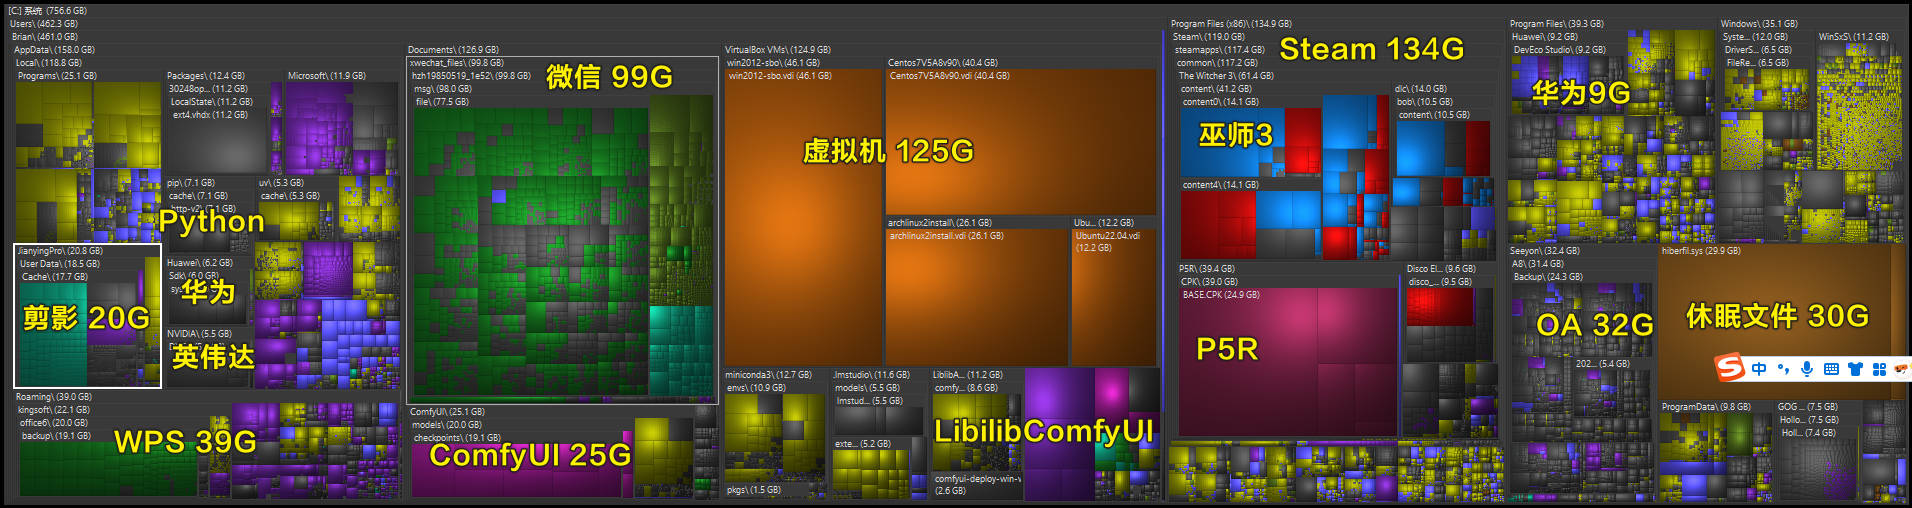Select the '.lmstudio\ (11.6 GB)' folder

(x=872, y=375)
